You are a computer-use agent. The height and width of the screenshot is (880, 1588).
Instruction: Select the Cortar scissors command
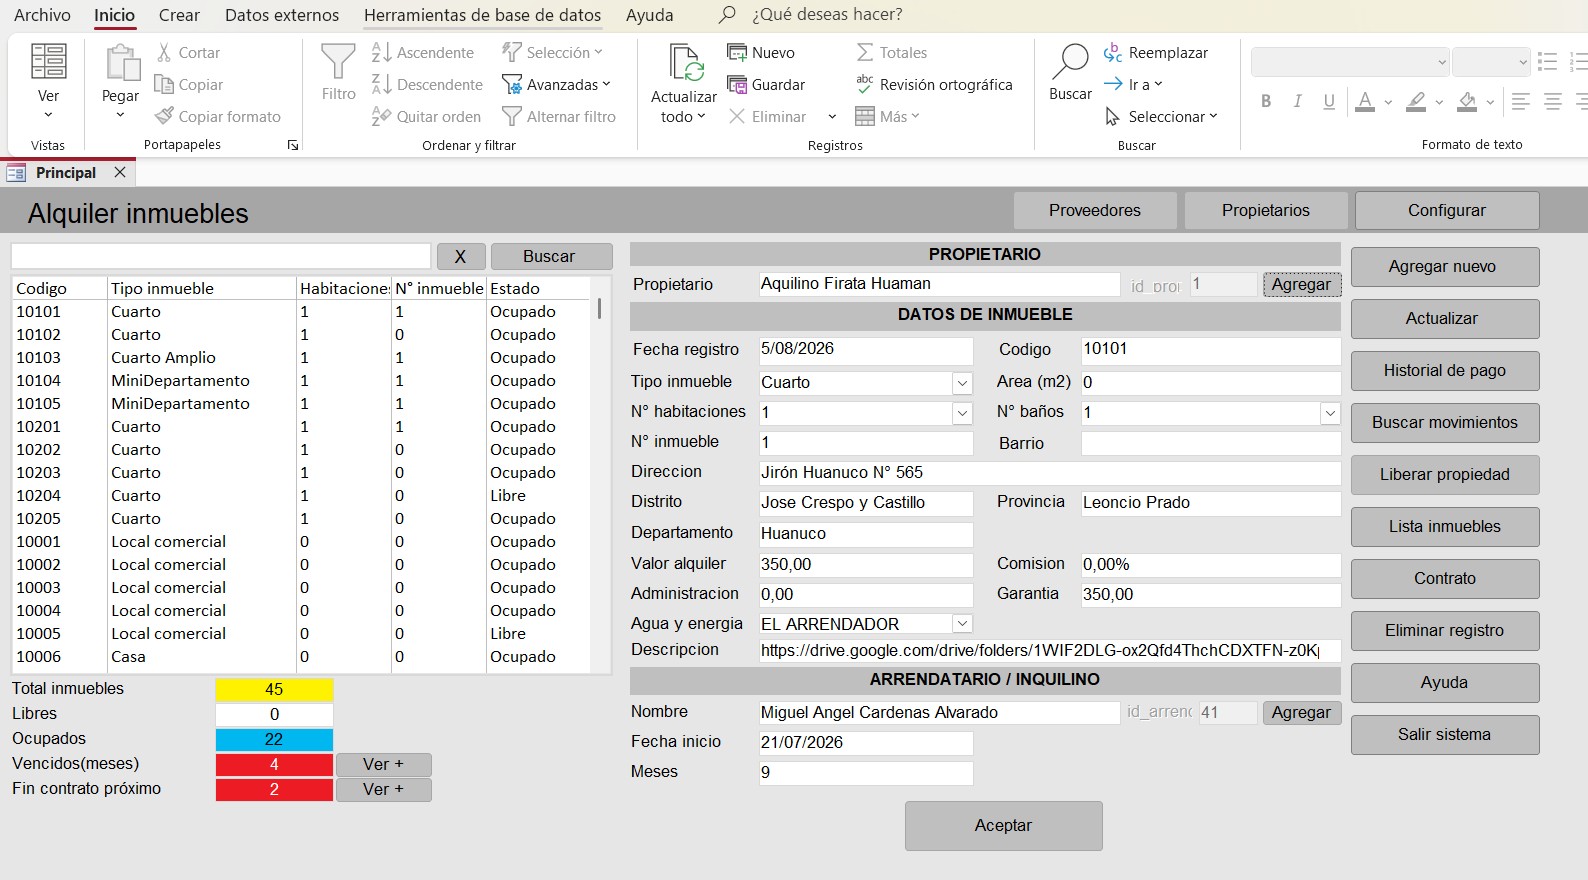click(x=188, y=53)
